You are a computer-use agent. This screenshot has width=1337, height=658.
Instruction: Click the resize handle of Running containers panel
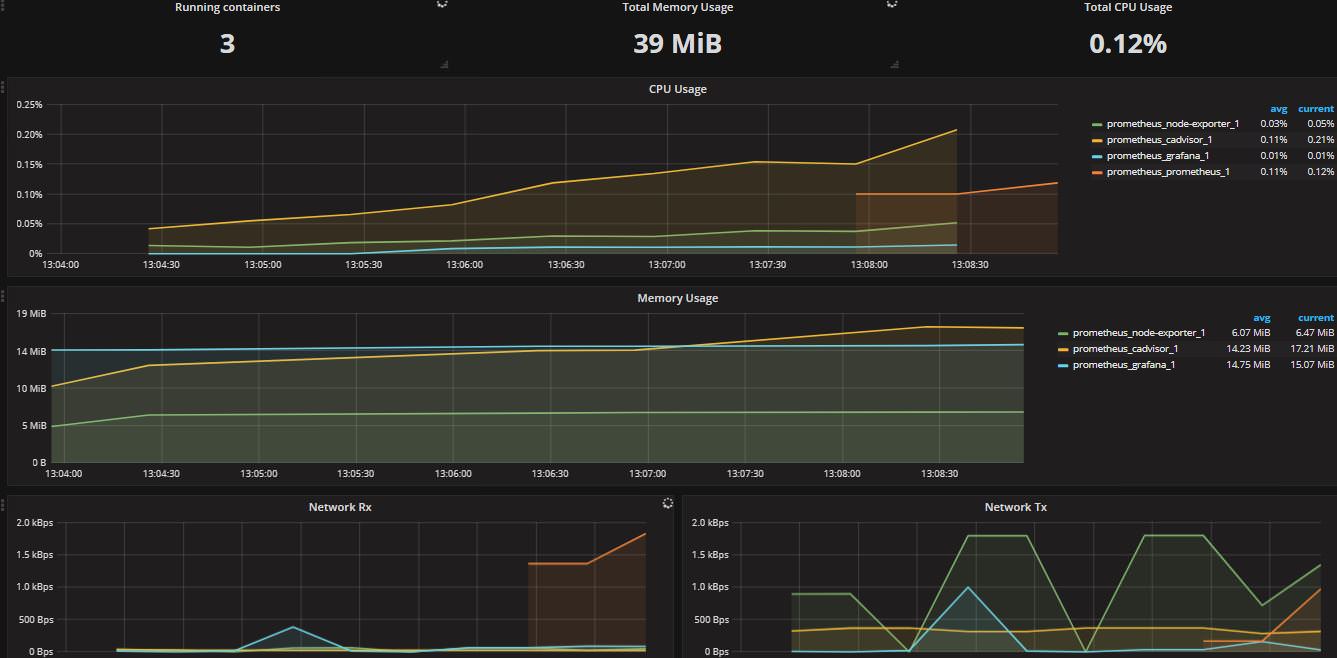click(443, 63)
